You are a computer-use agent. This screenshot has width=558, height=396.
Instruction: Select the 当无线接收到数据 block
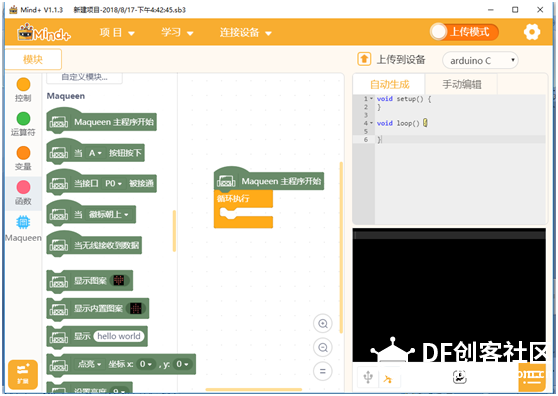pyautogui.click(x=94, y=244)
